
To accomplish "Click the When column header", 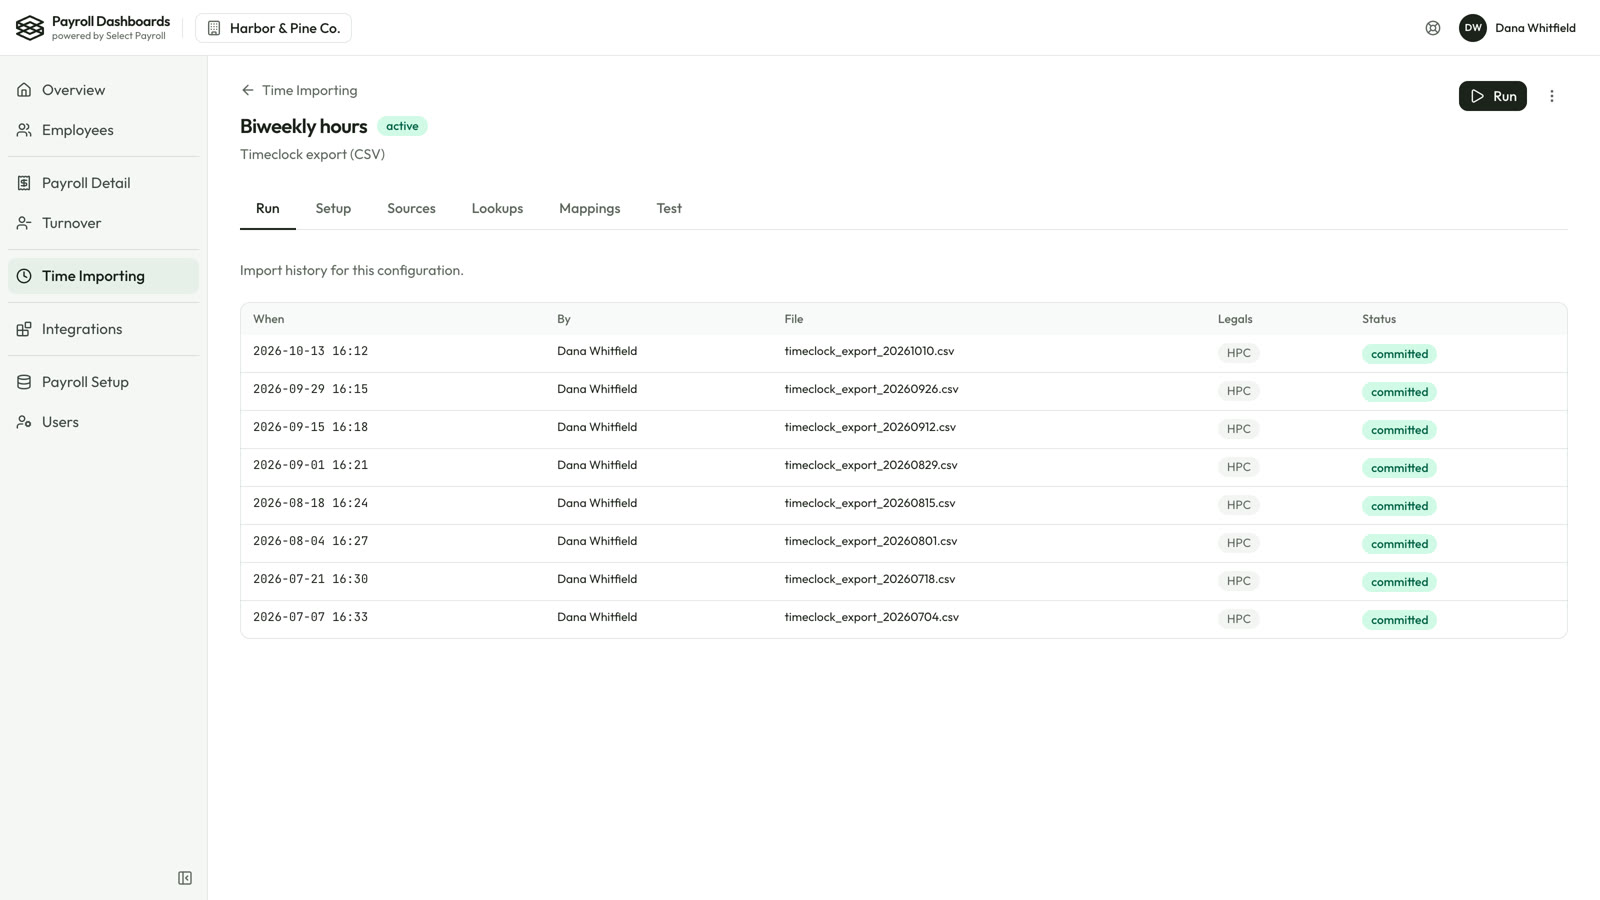I will click(268, 319).
